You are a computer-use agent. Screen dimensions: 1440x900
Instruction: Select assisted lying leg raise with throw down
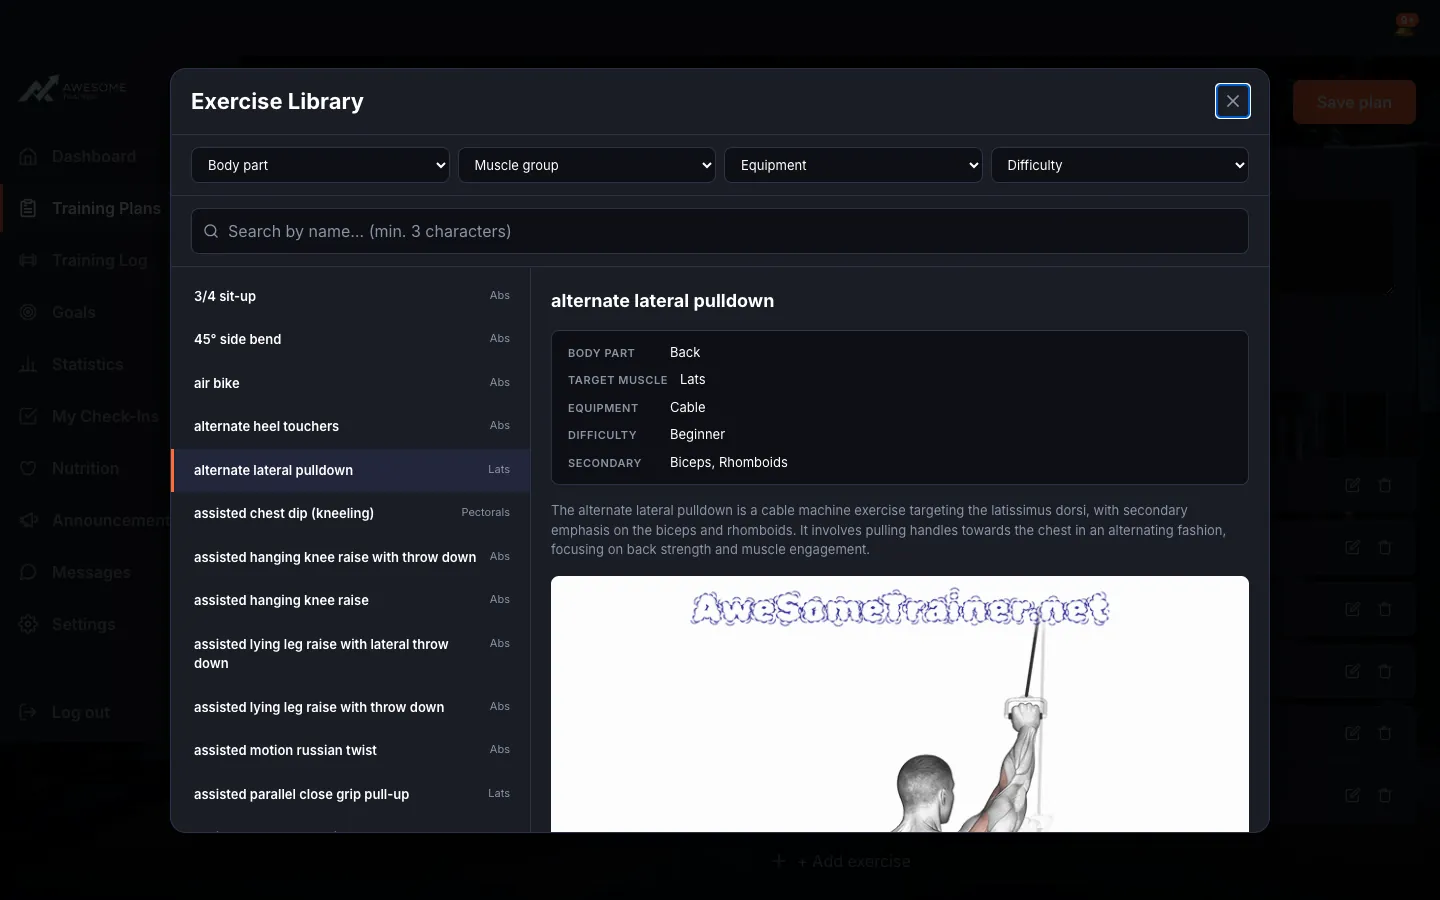351,707
